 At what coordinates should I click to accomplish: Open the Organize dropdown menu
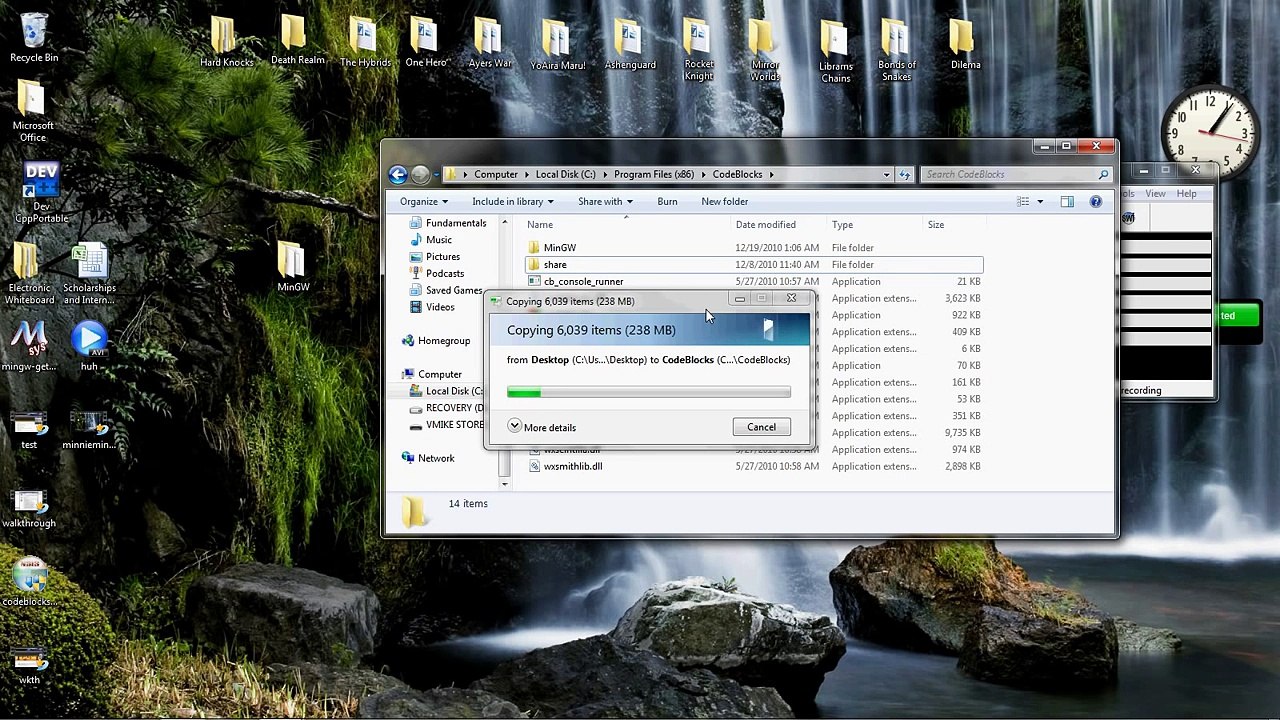[x=424, y=202]
